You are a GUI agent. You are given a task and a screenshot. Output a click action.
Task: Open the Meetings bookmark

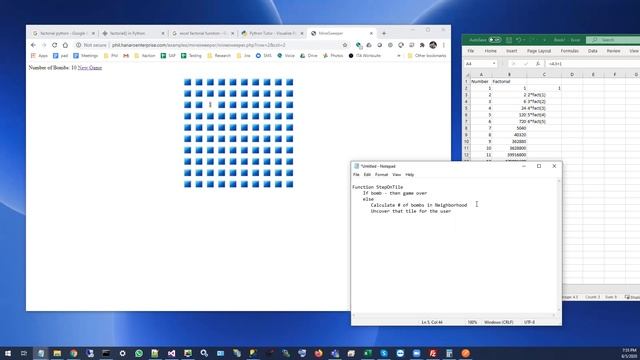click(86, 56)
